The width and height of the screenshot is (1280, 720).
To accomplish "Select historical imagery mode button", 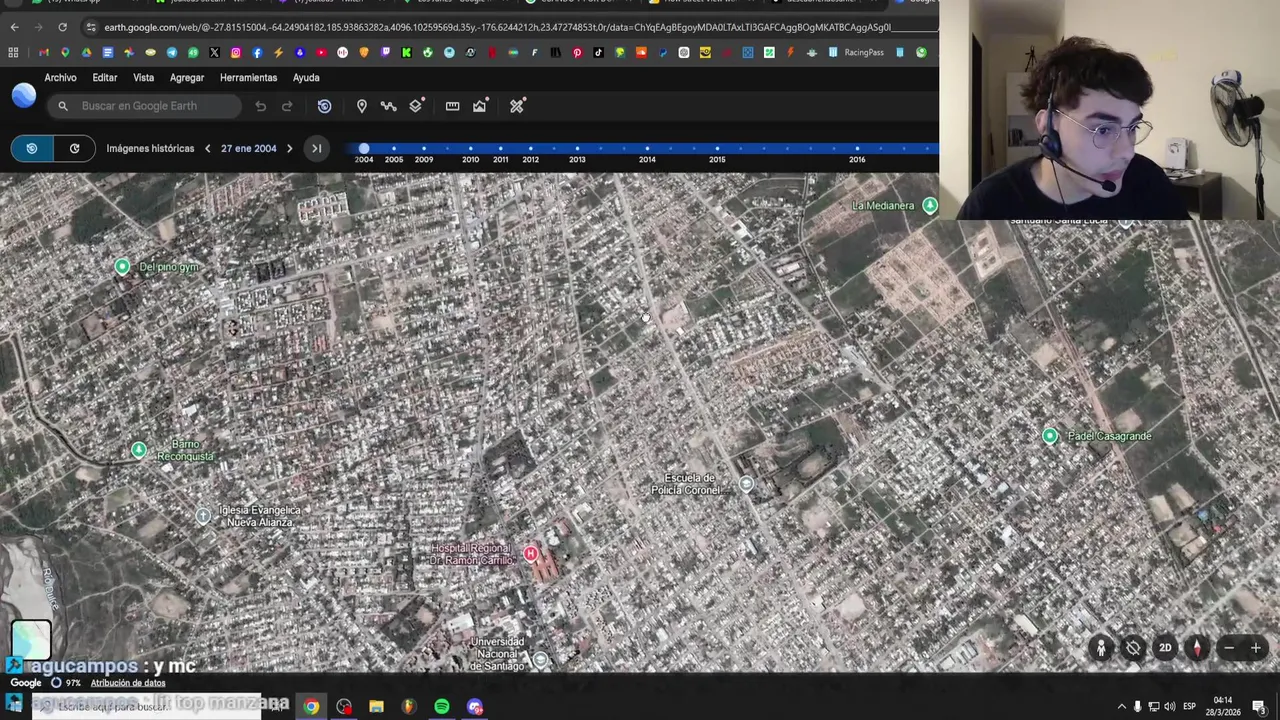I will (32, 149).
